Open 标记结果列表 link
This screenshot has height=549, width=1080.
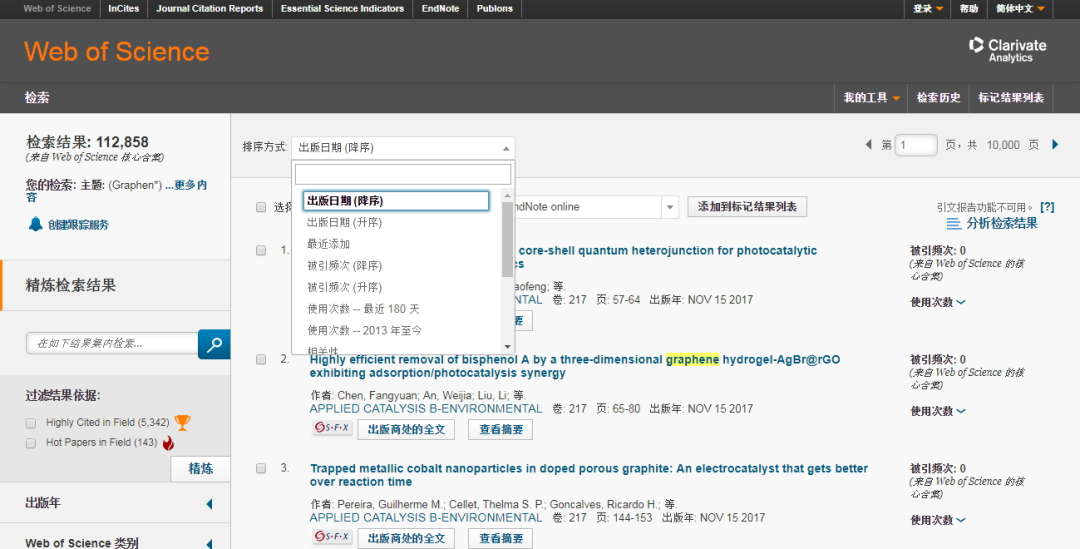point(1010,98)
